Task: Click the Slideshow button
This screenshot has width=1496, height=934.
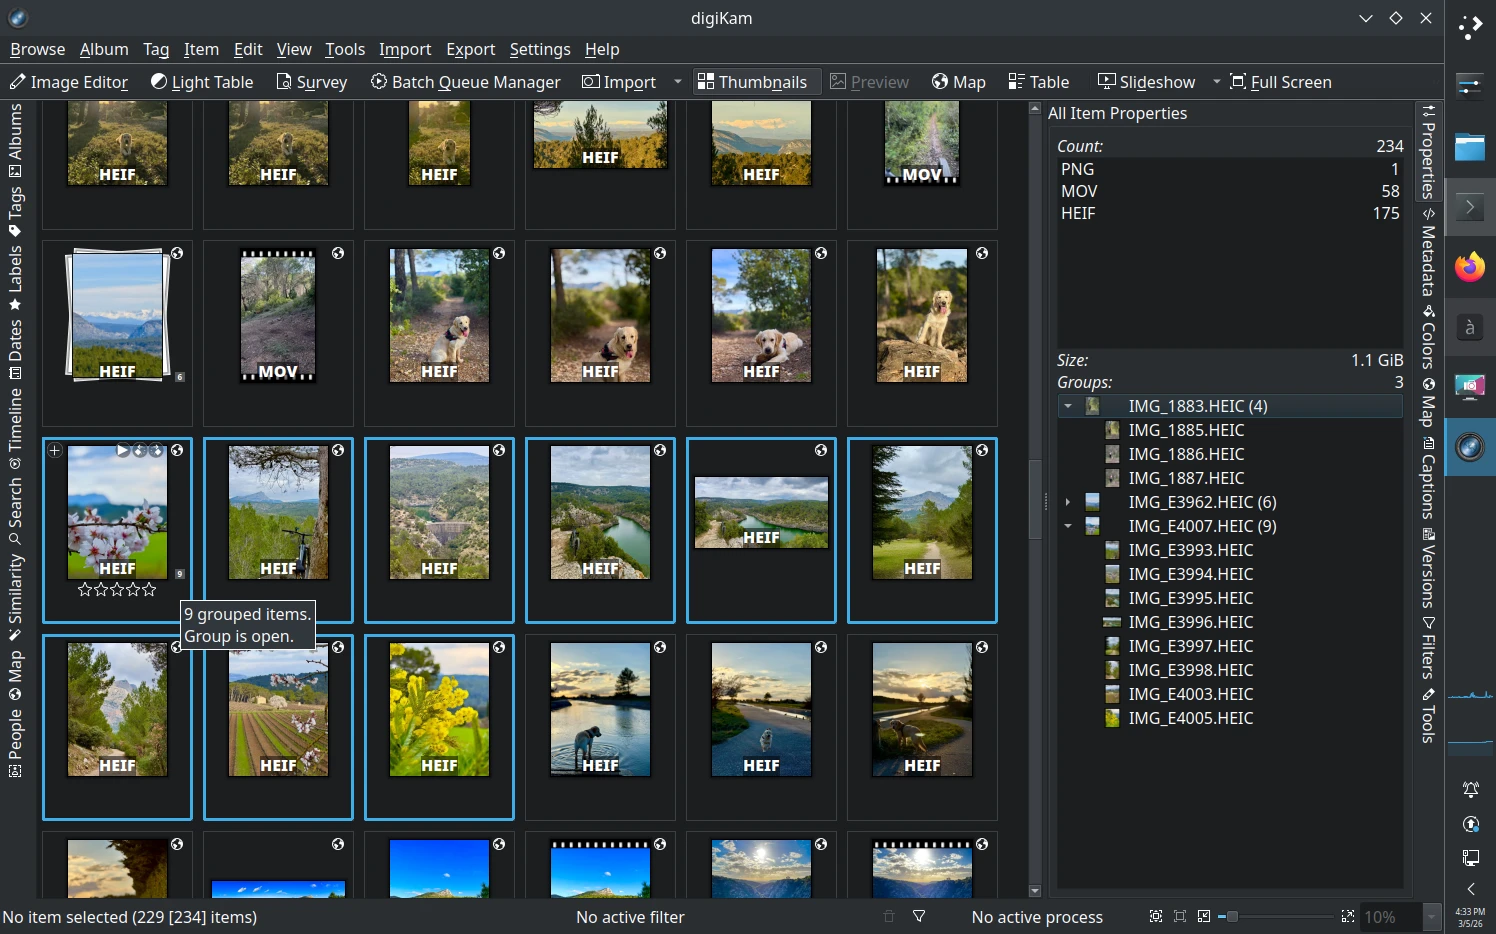Action: tap(1146, 82)
